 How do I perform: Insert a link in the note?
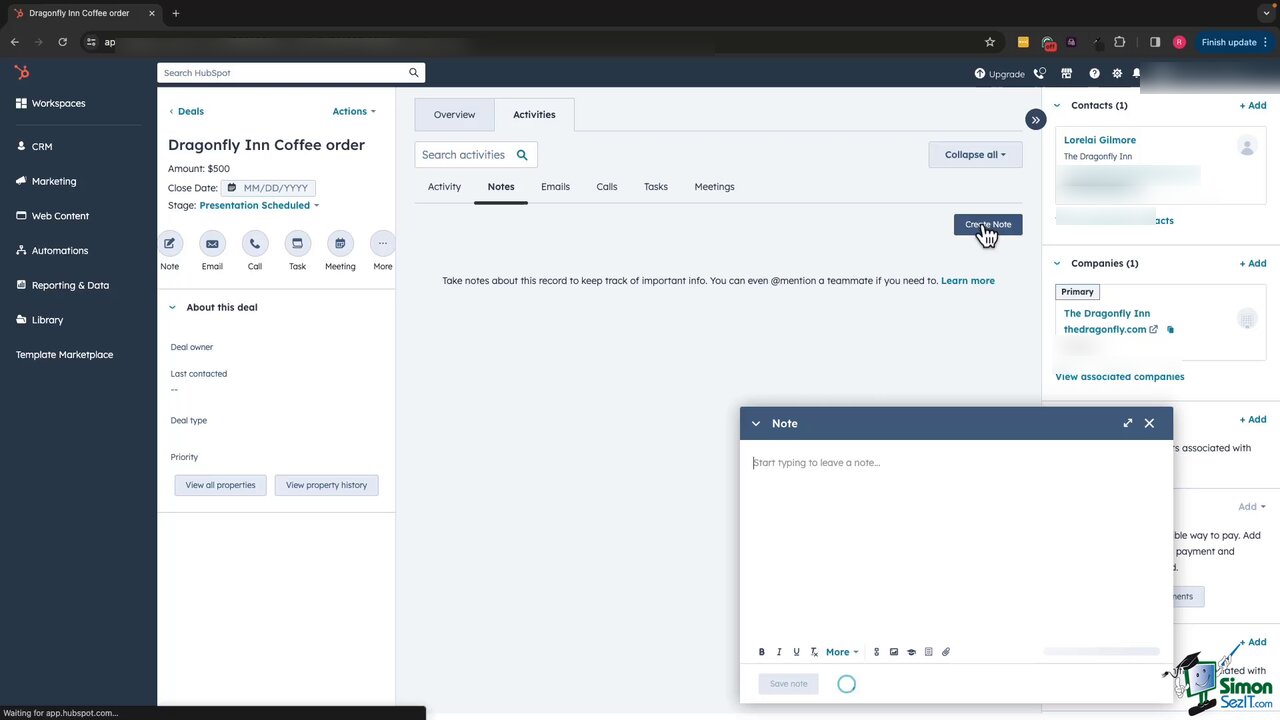click(x=876, y=652)
